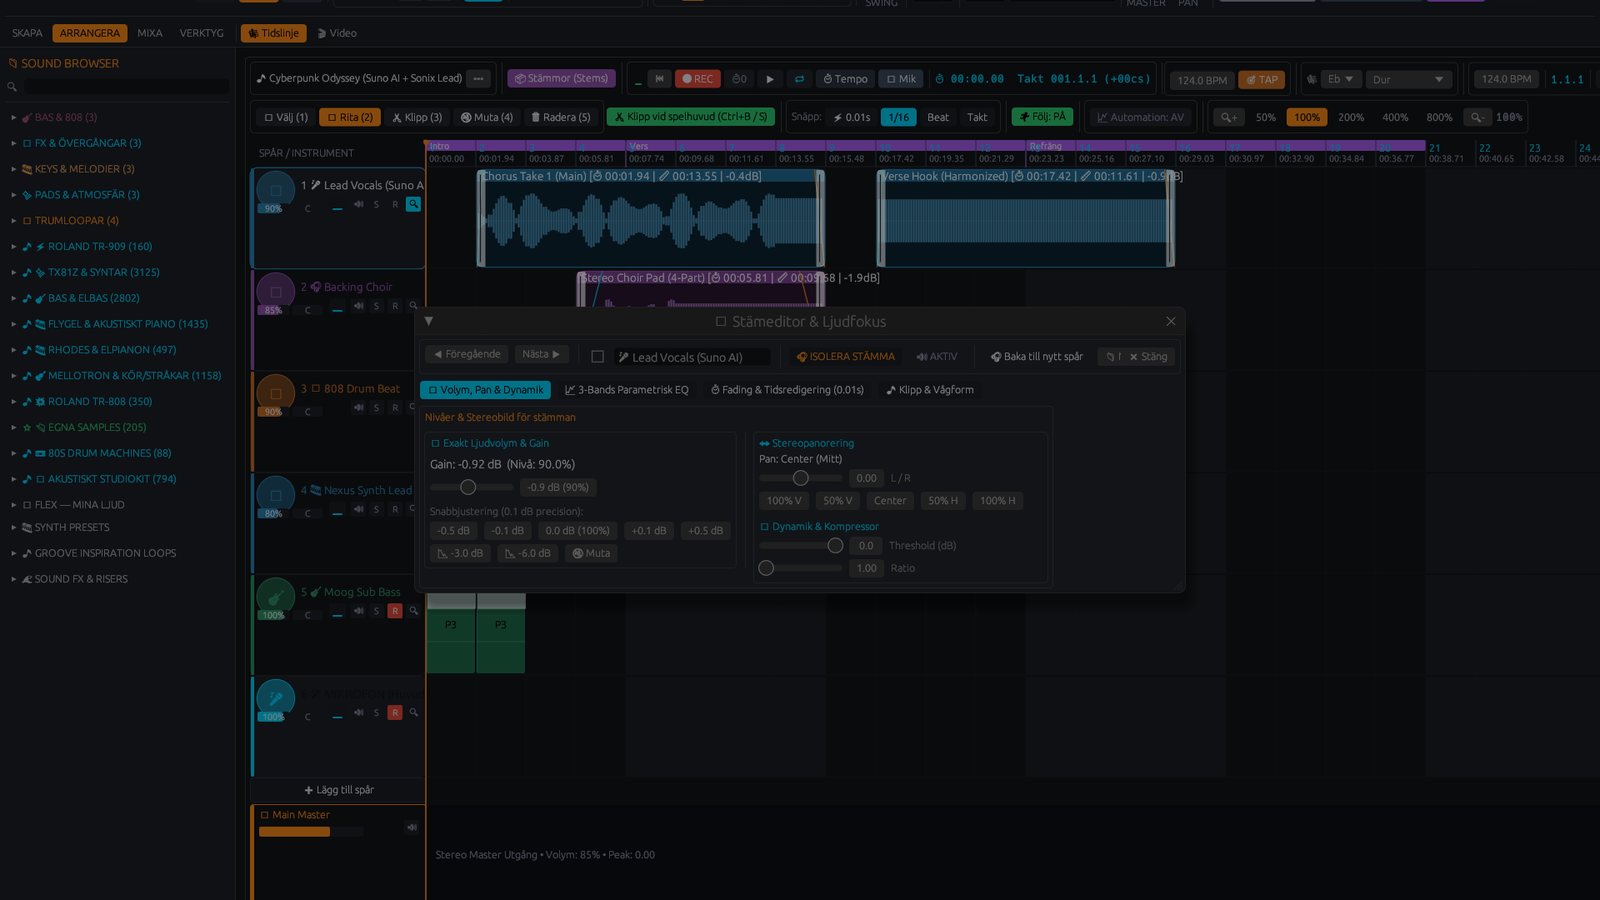Viewport: 1600px width, 900px height.
Task: Toggle Automation: AV switch
Action: [x=1140, y=117]
